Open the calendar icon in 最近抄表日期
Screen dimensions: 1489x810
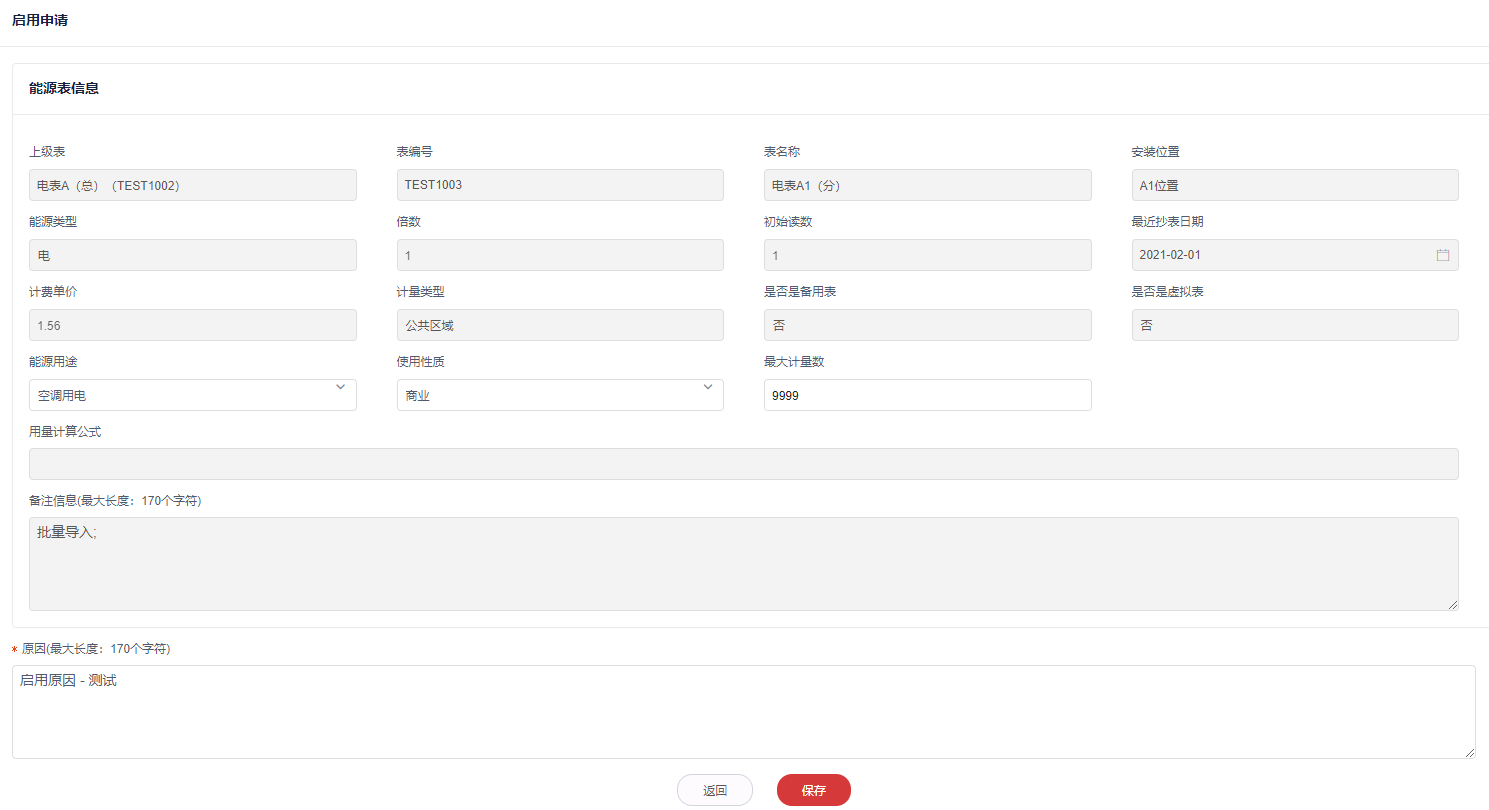tap(1442, 255)
